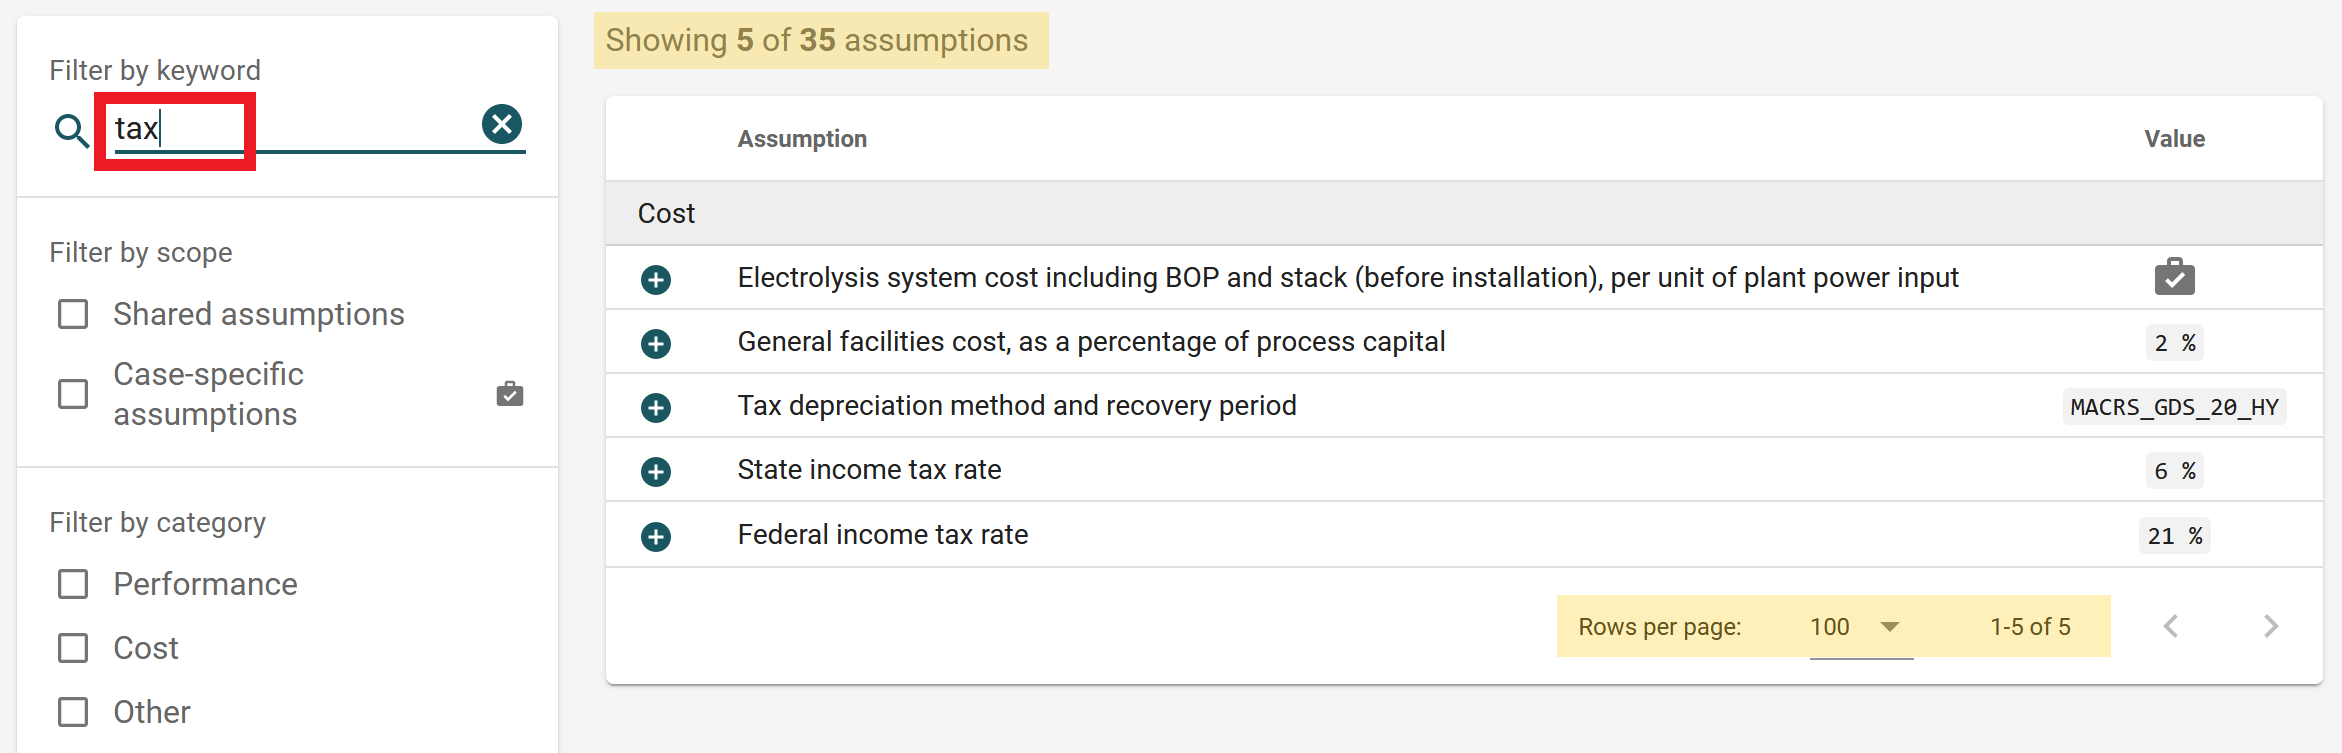Screen dimensions: 2342x753
Task: Click the Assumption column header
Action: 802,139
